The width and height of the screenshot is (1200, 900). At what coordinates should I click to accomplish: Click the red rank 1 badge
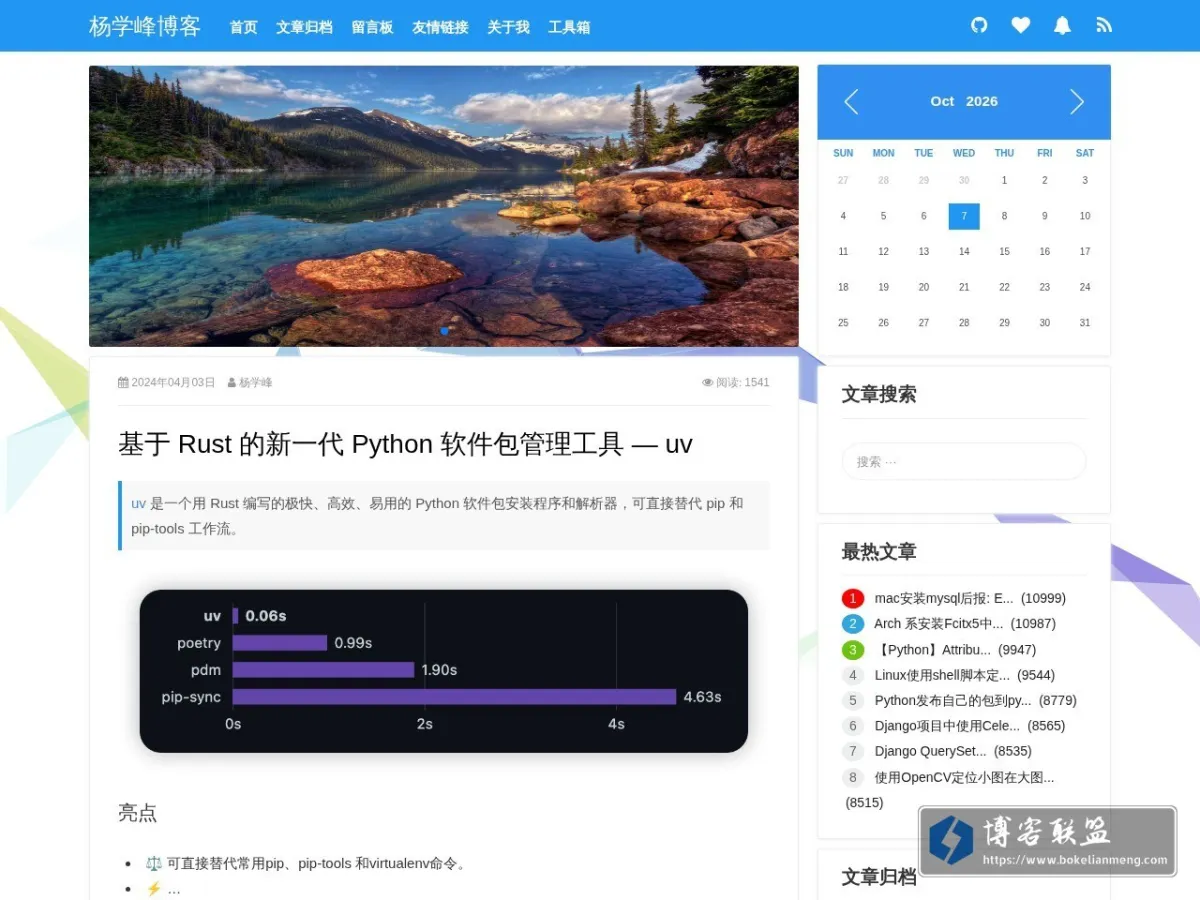pyautogui.click(x=852, y=598)
